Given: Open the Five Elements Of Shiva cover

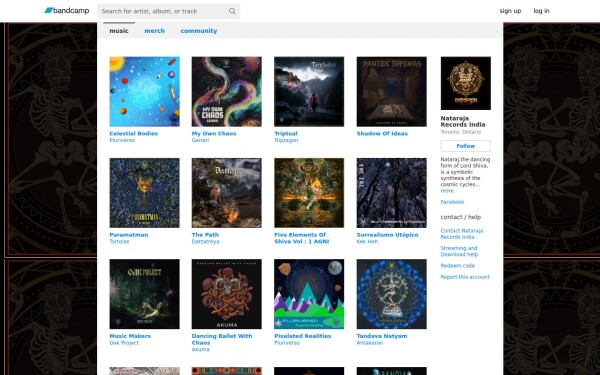Looking at the screenshot, I should pyautogui.click(x=309, y=193).
